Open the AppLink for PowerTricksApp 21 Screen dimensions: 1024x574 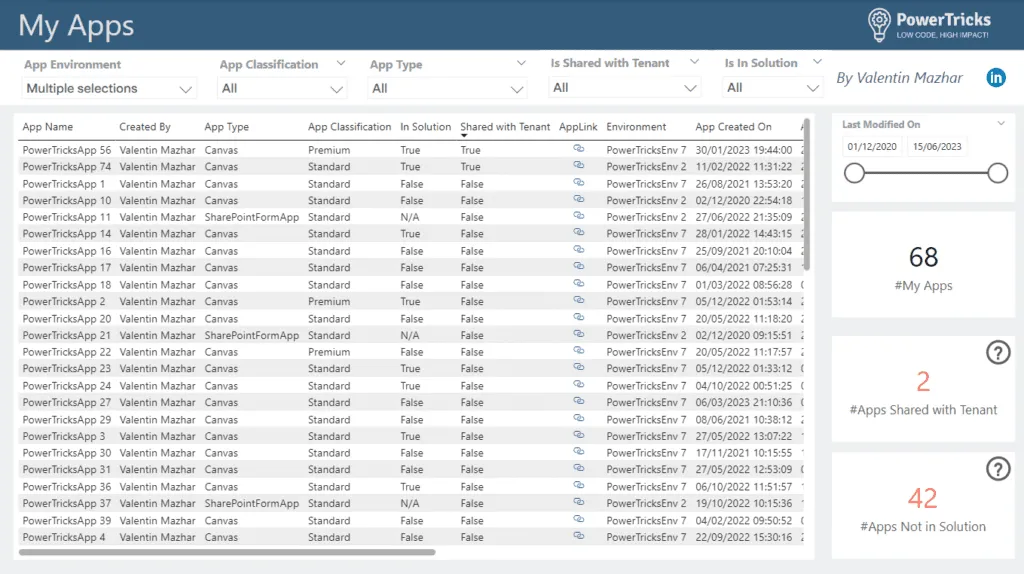coord(579,334)
